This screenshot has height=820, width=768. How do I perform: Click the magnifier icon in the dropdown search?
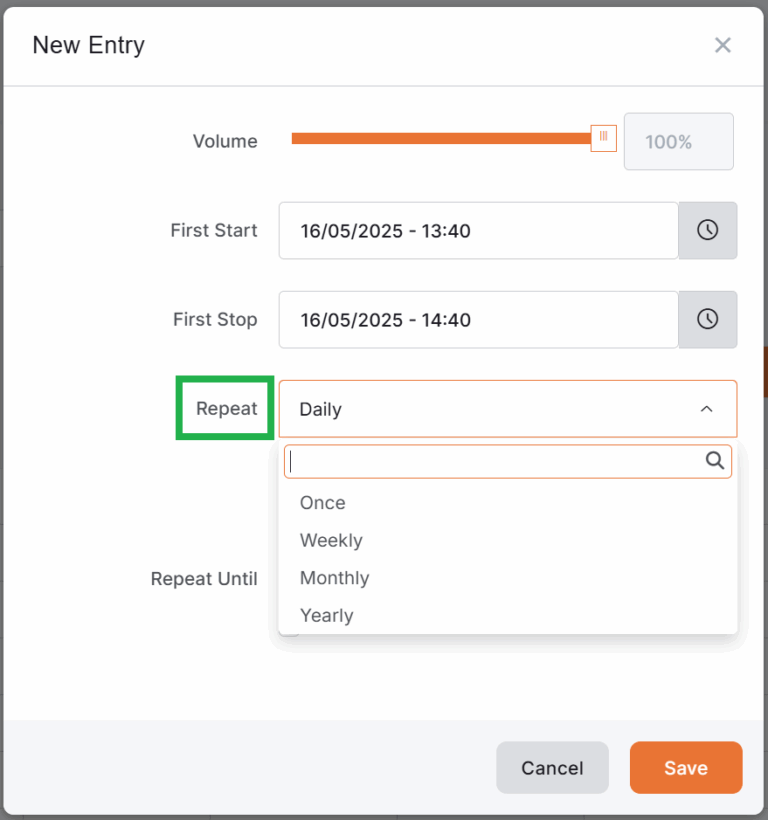coord(714,461)
